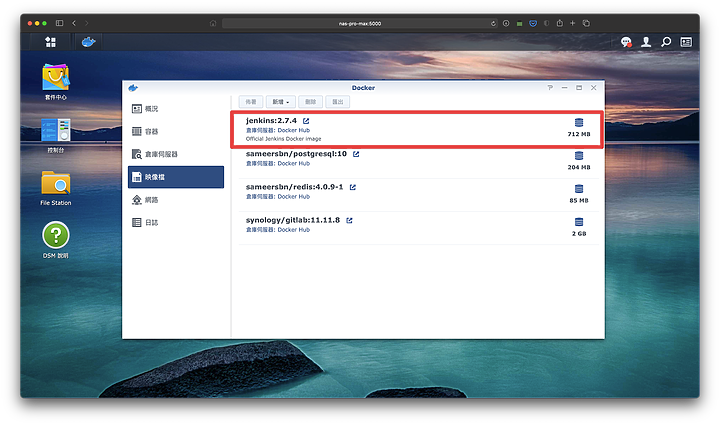Click the external link icon beside sameersbn/redis:4.0.9-1

click(353, 187)
